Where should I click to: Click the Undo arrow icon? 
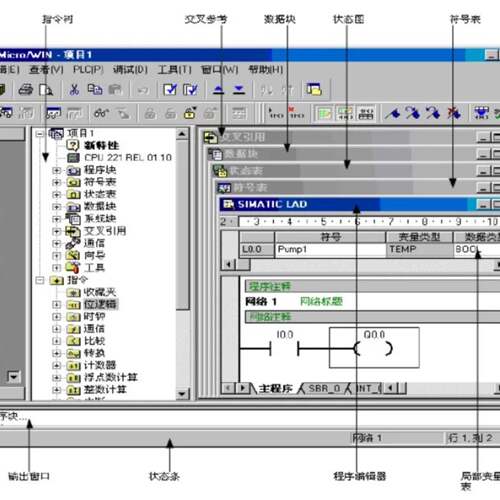click(x=143, y=90)
